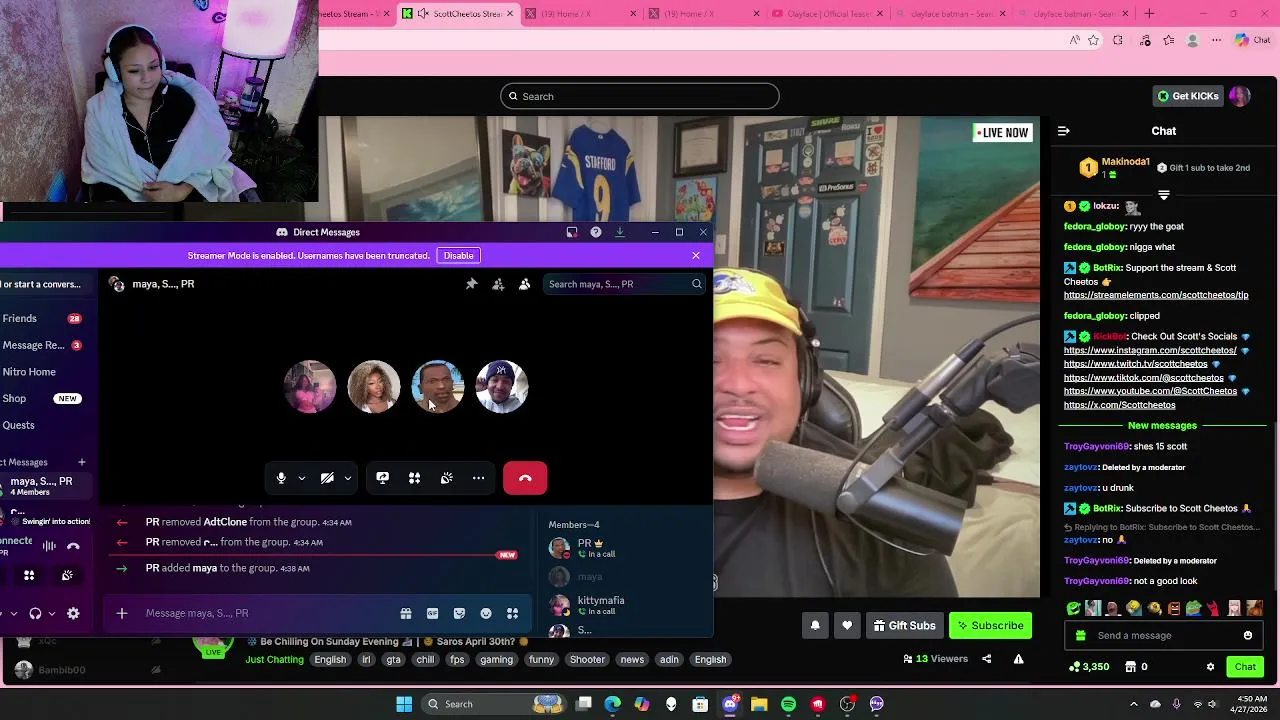
Task: Turn on camera in Discord call
Action: click(327, 478)
